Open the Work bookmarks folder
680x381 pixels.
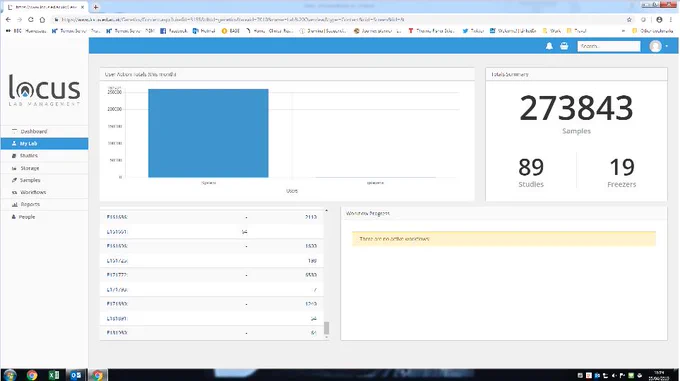click(x=552, y=31)
